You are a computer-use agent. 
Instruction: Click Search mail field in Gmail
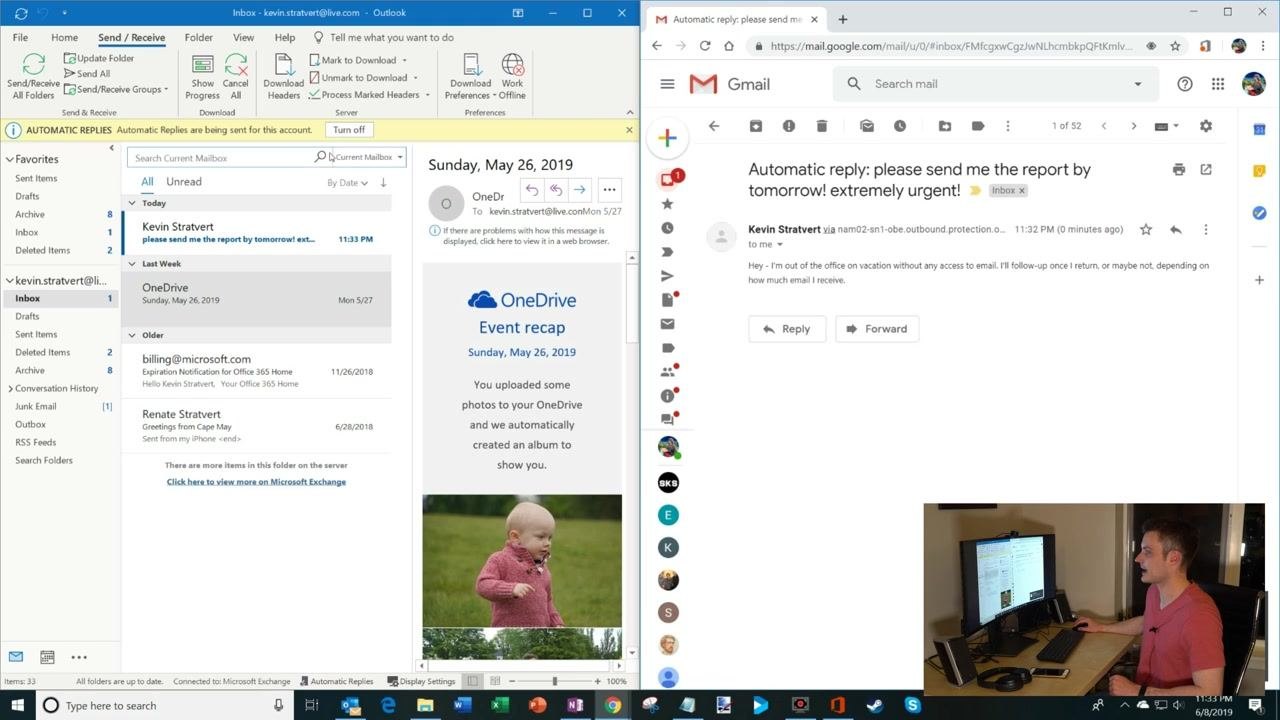coord(995,84)
